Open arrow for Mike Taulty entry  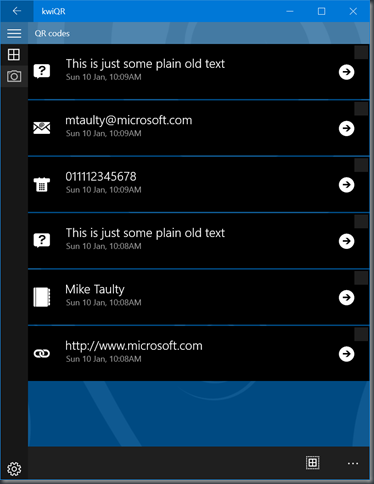(x=346, y=297)
